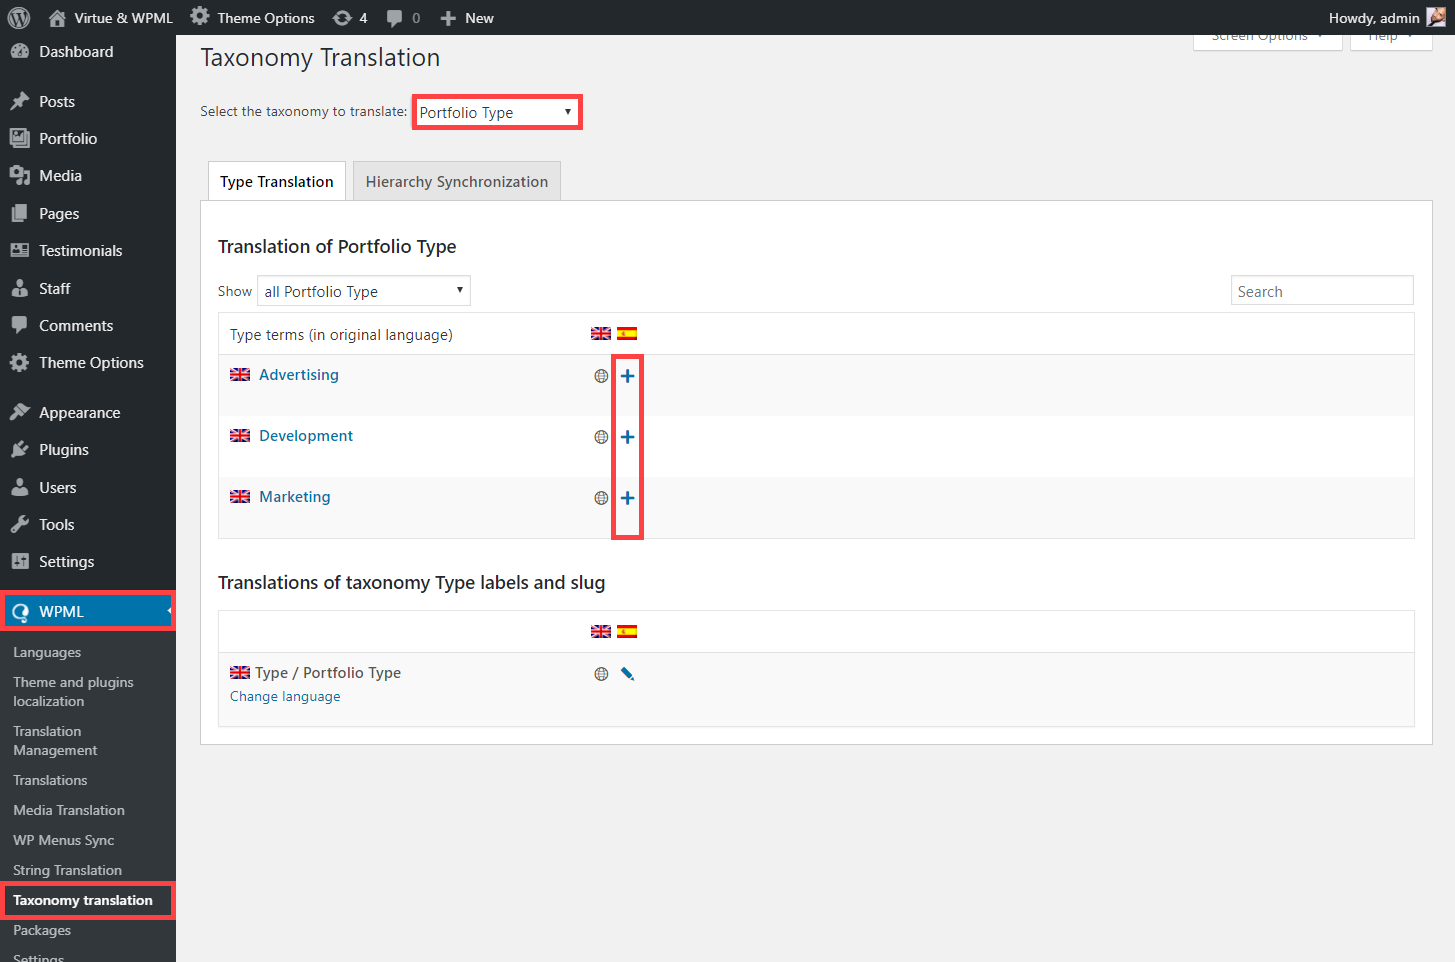Open Portfolio menu in sidebar
The height and width of the screenshot is (962, 1455).
pyautogui.click(x=88, y=139)
